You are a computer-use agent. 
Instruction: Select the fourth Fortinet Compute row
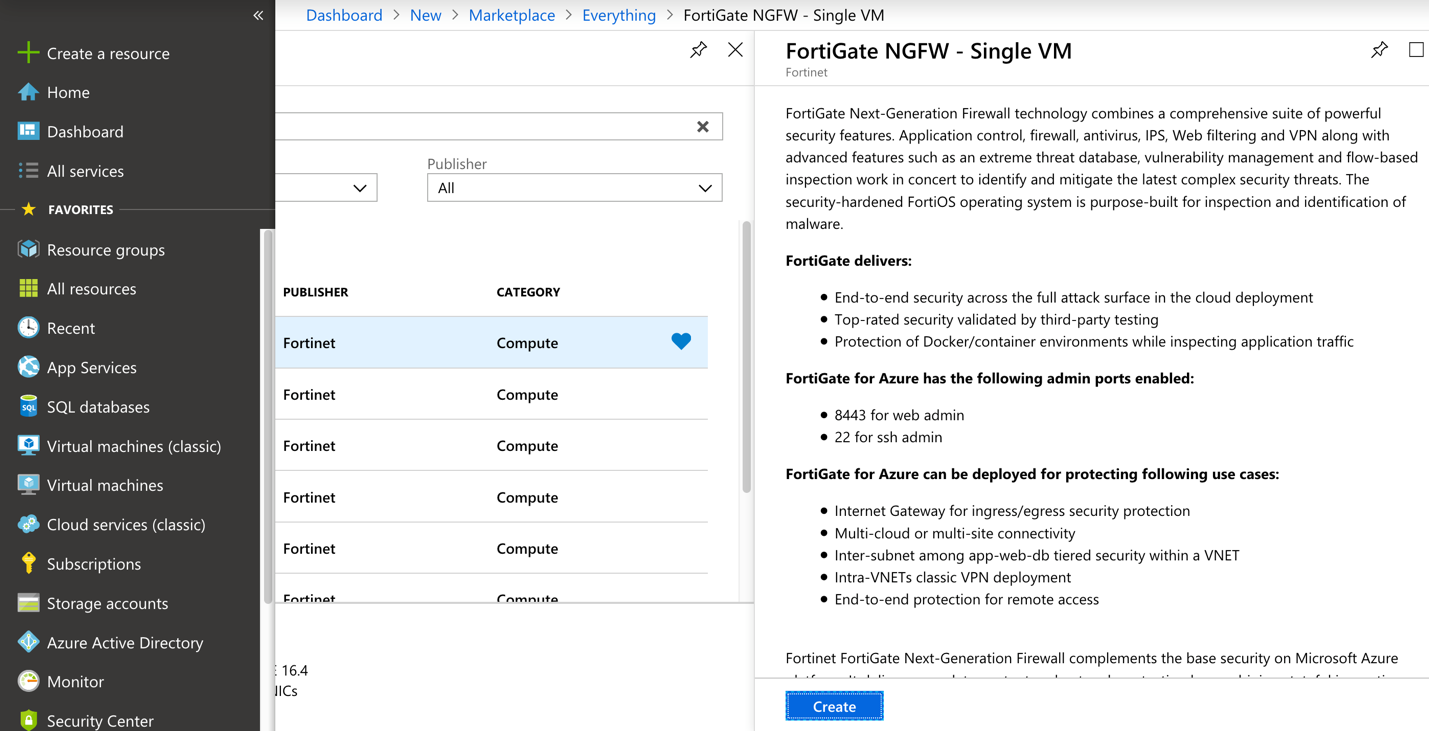tap(491, 497)
